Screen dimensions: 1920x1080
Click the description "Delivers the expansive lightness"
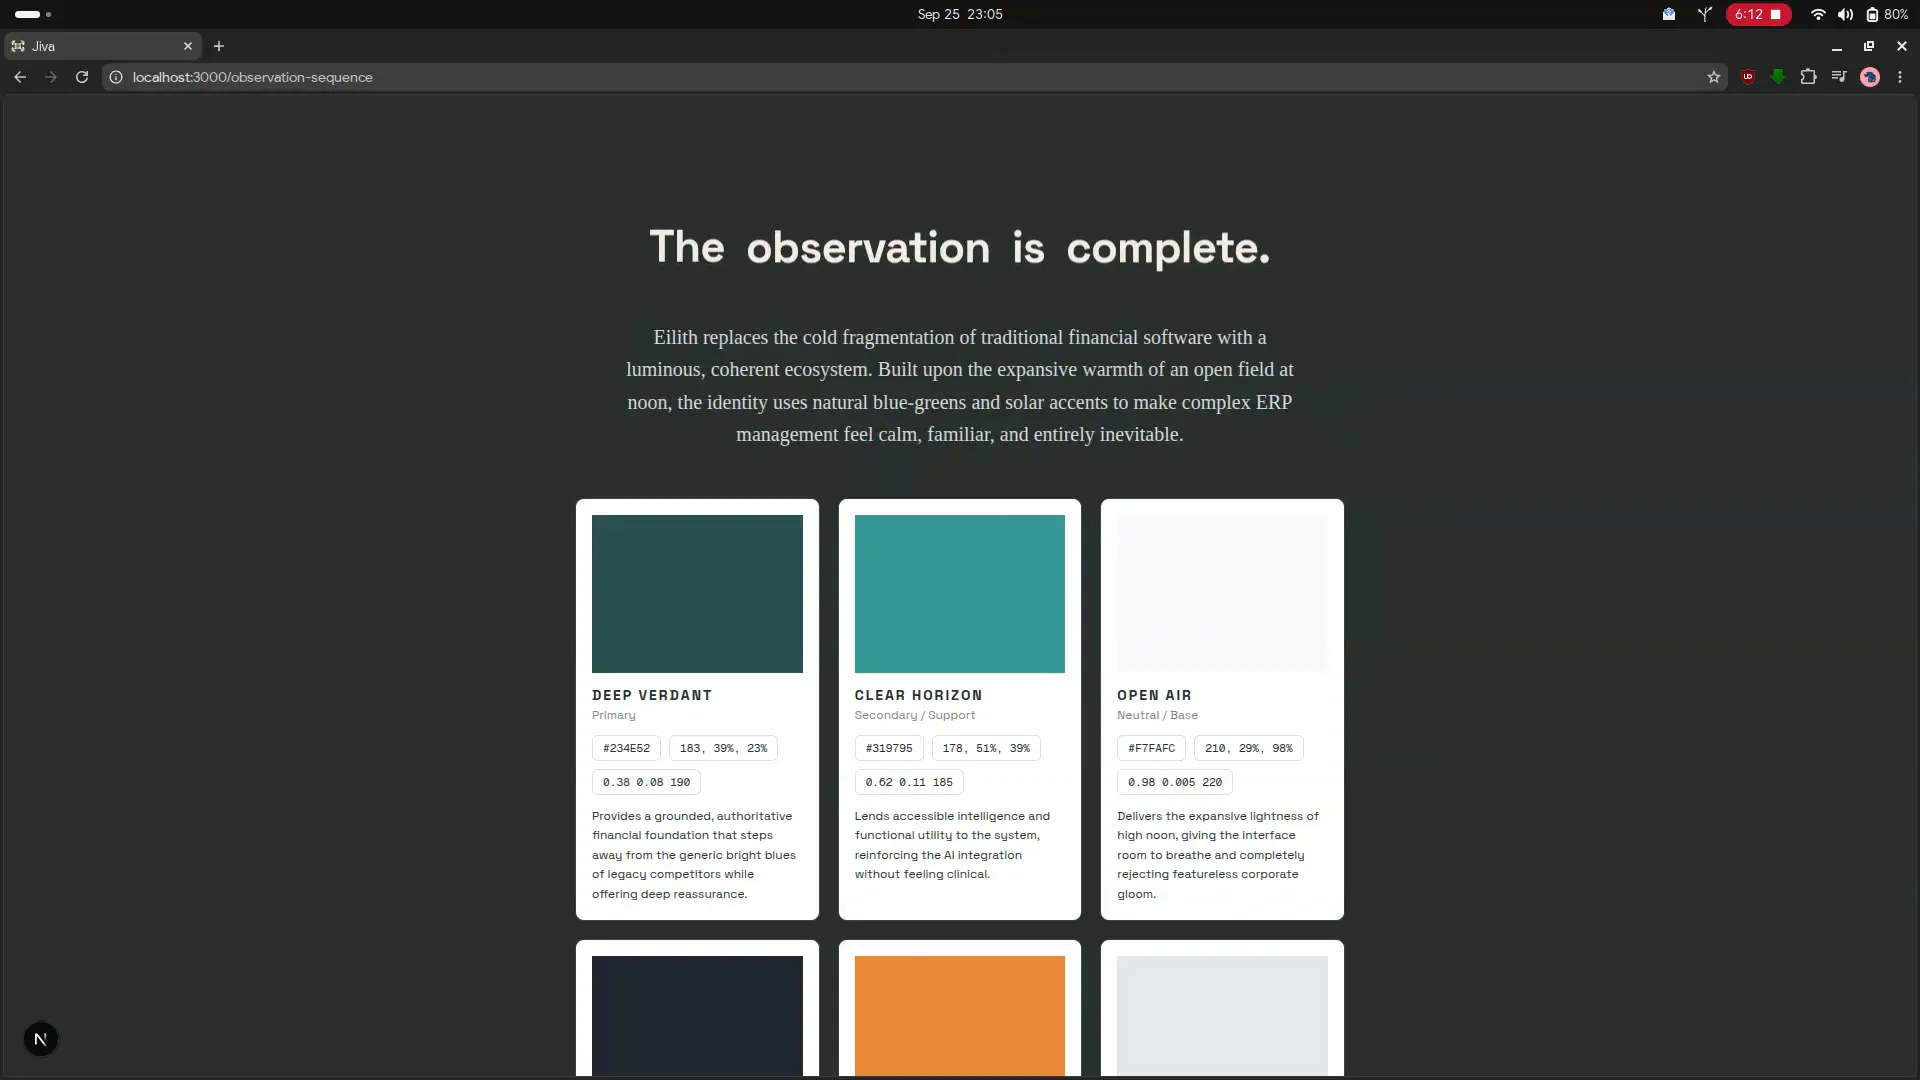tap(1218, 855)
